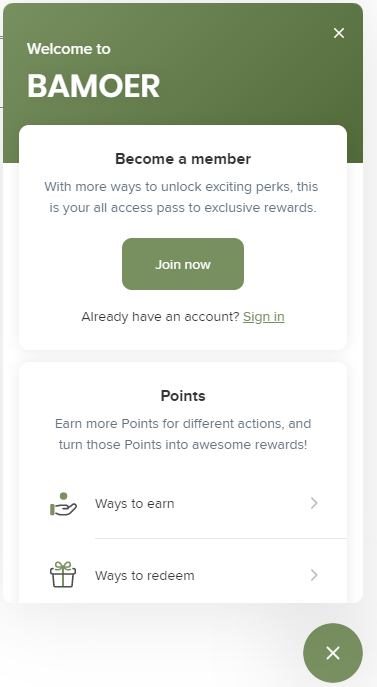This screenshot has height=687, width=377.
Task: Click the Join now button
Action: coord(183,264)
